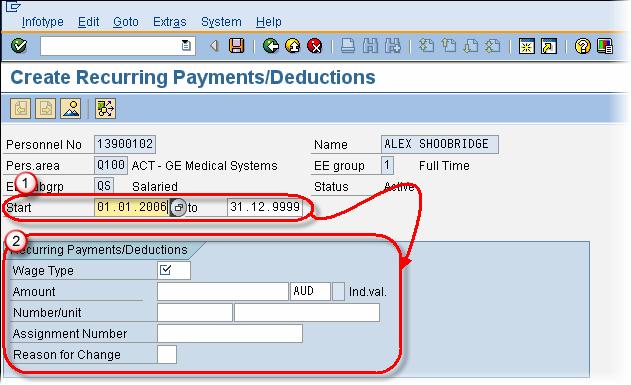The width and height of the screenshot is (631, 385).
Task: Open the System menu
Action: [221, 22]
